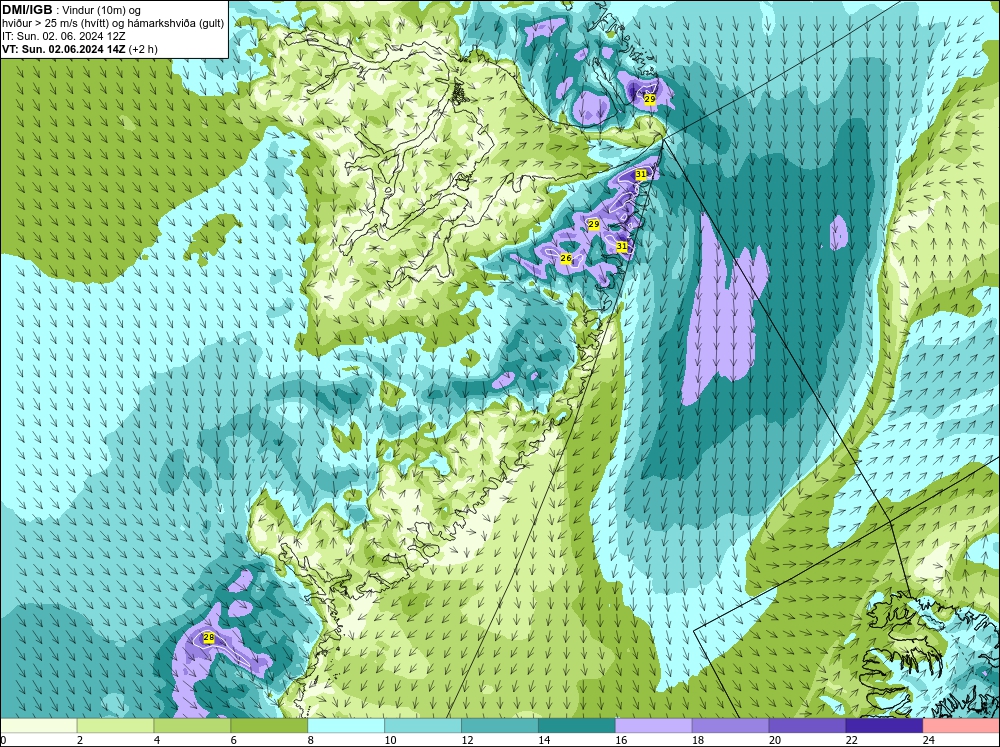Click the 12–14 m/s teal legend swatch

pos(500,726)
